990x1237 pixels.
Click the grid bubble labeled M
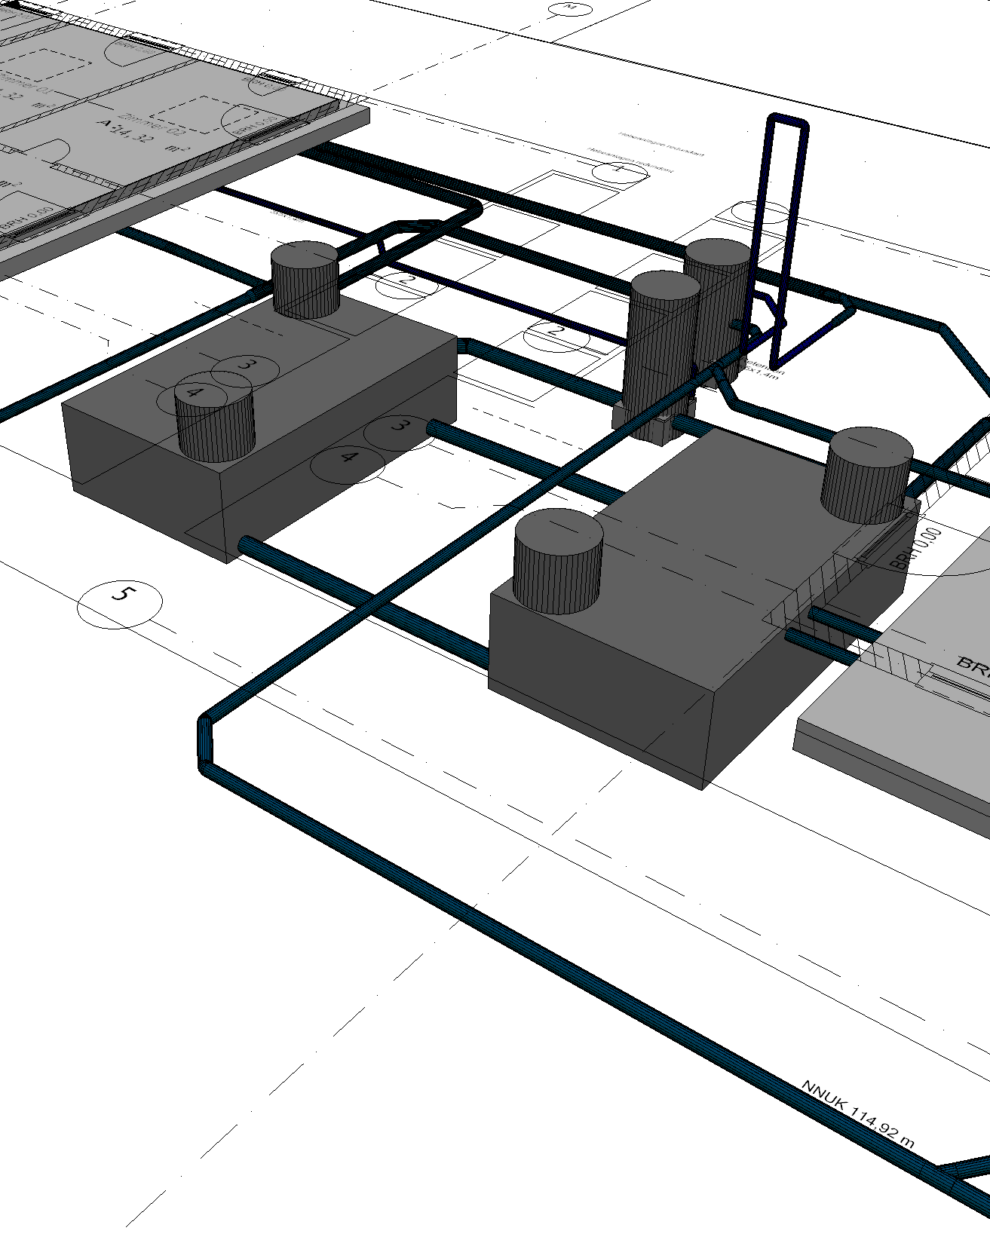click(x=570, y=8)
